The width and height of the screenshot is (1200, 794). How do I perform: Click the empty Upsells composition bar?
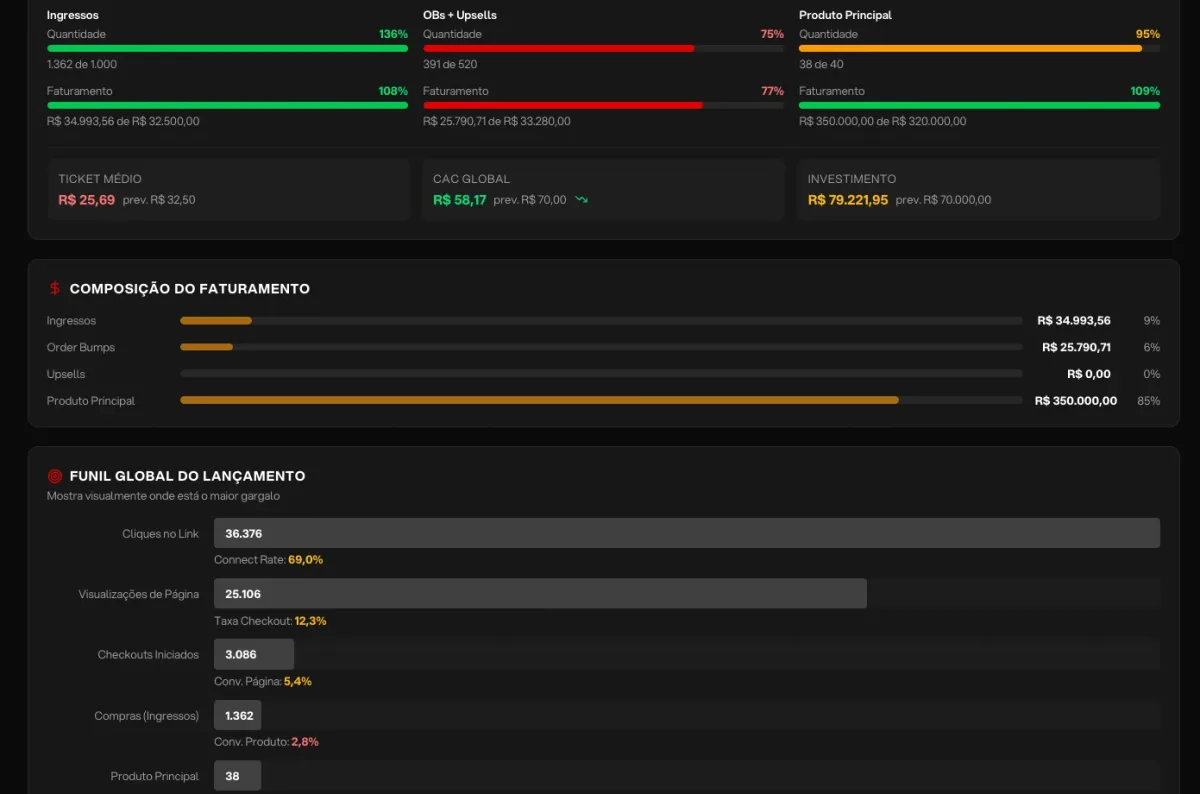click(x=601, y=374)
